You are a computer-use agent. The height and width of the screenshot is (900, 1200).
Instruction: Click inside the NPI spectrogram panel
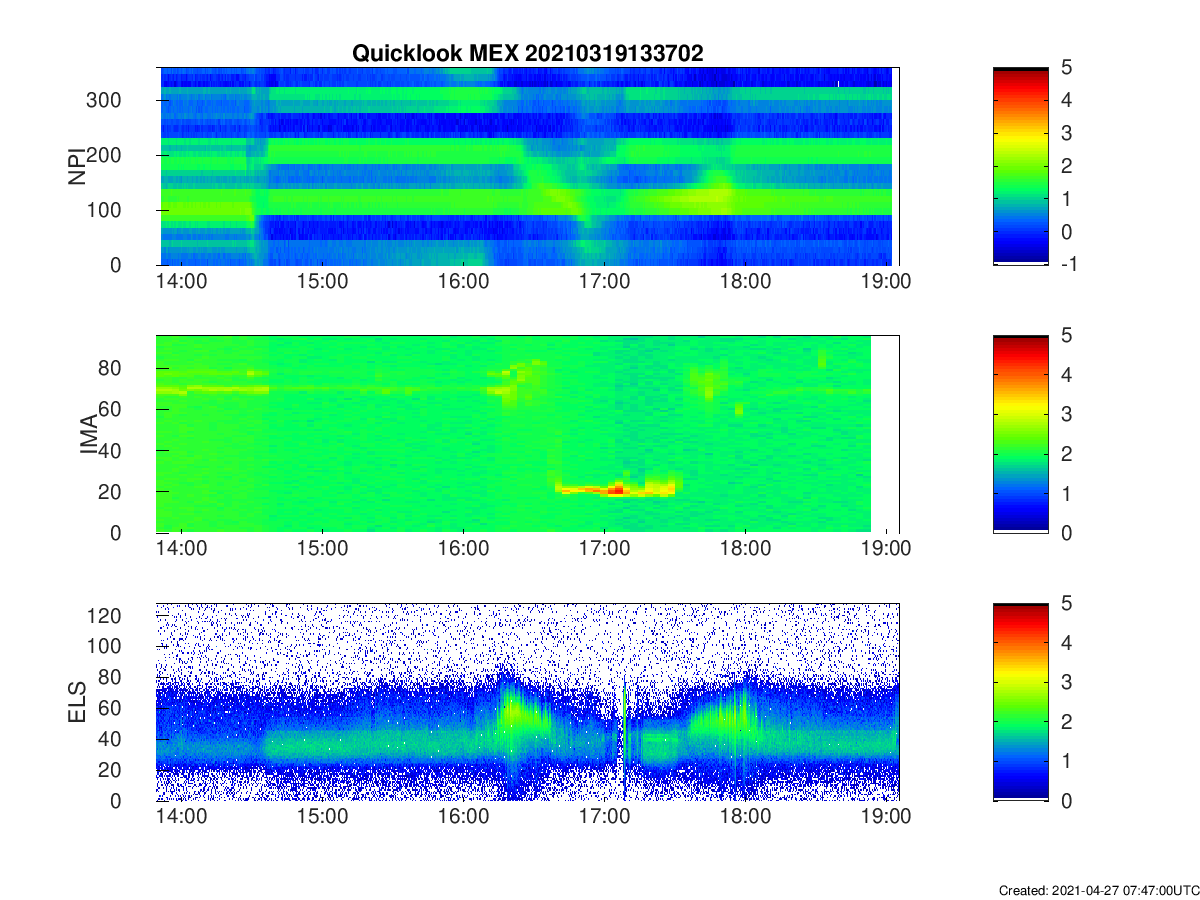tap(529, 166)
